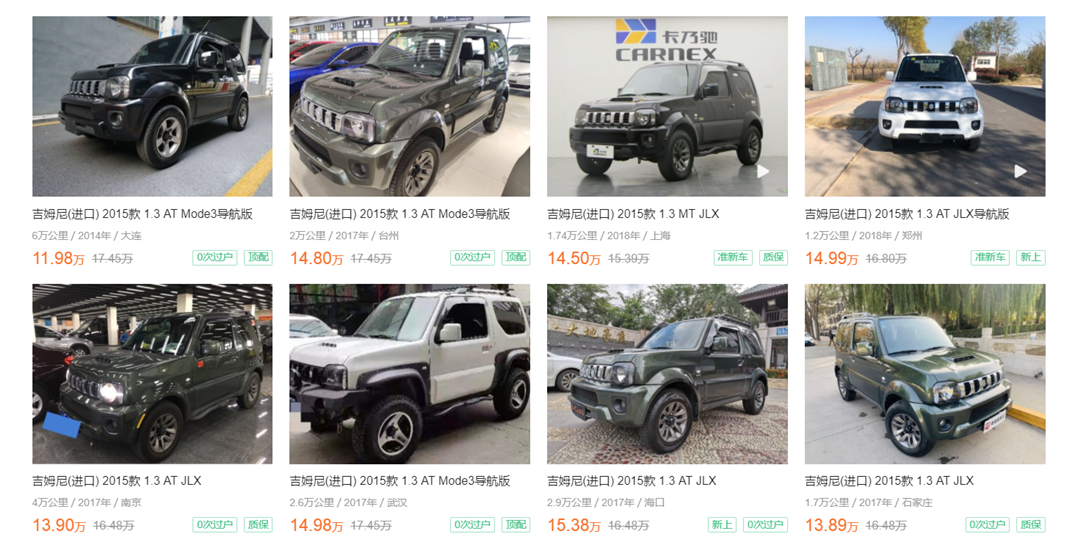The width and height of the screenshot is (1080, 547).
Task: Click the 质保 tag on the Nanjing listing
Action: pyautogui.click(x=258, y=525)
